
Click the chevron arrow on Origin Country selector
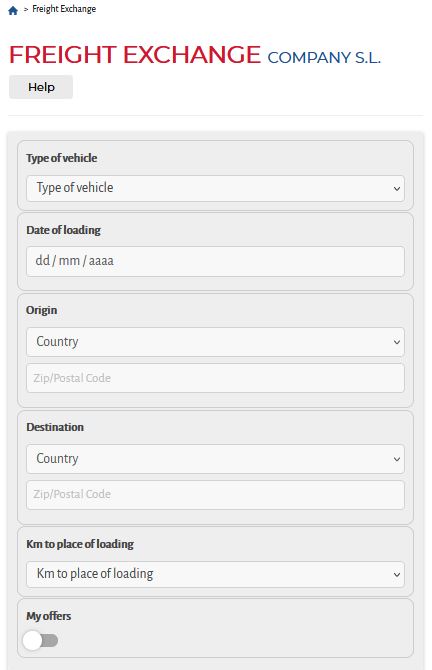point(397,342)
